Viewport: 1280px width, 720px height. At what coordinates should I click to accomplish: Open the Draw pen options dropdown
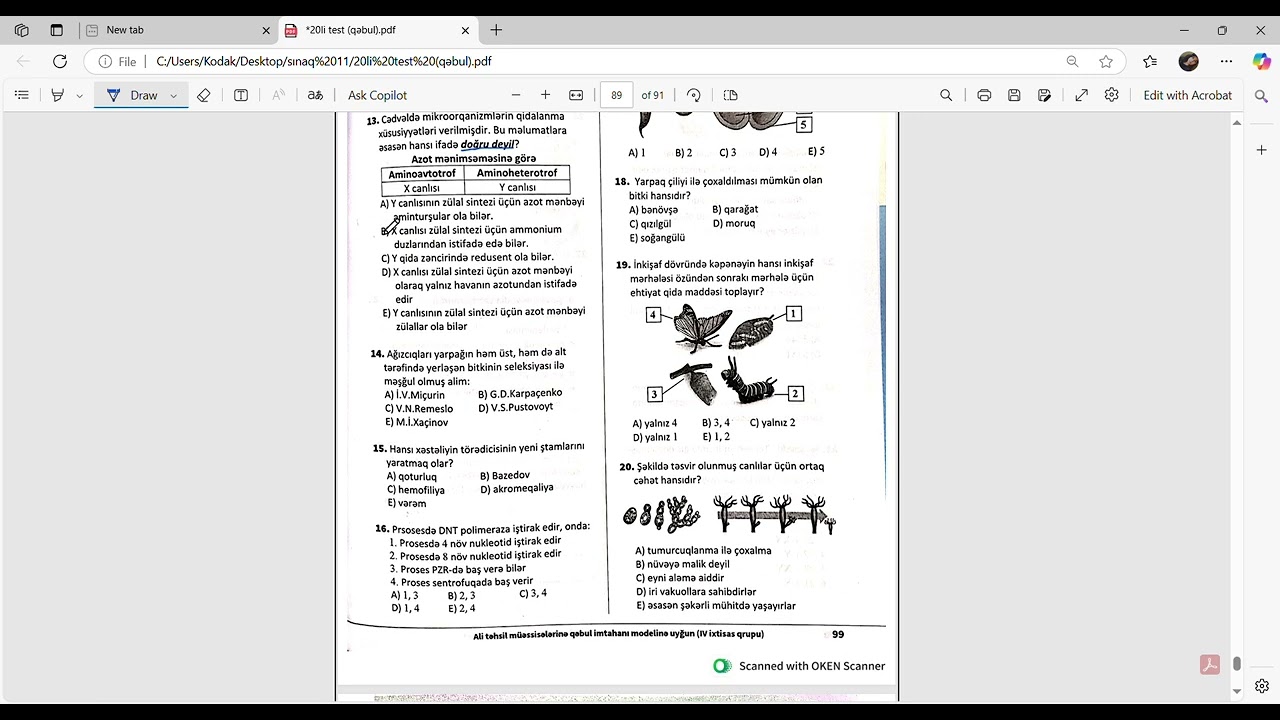tap(174, 95)
